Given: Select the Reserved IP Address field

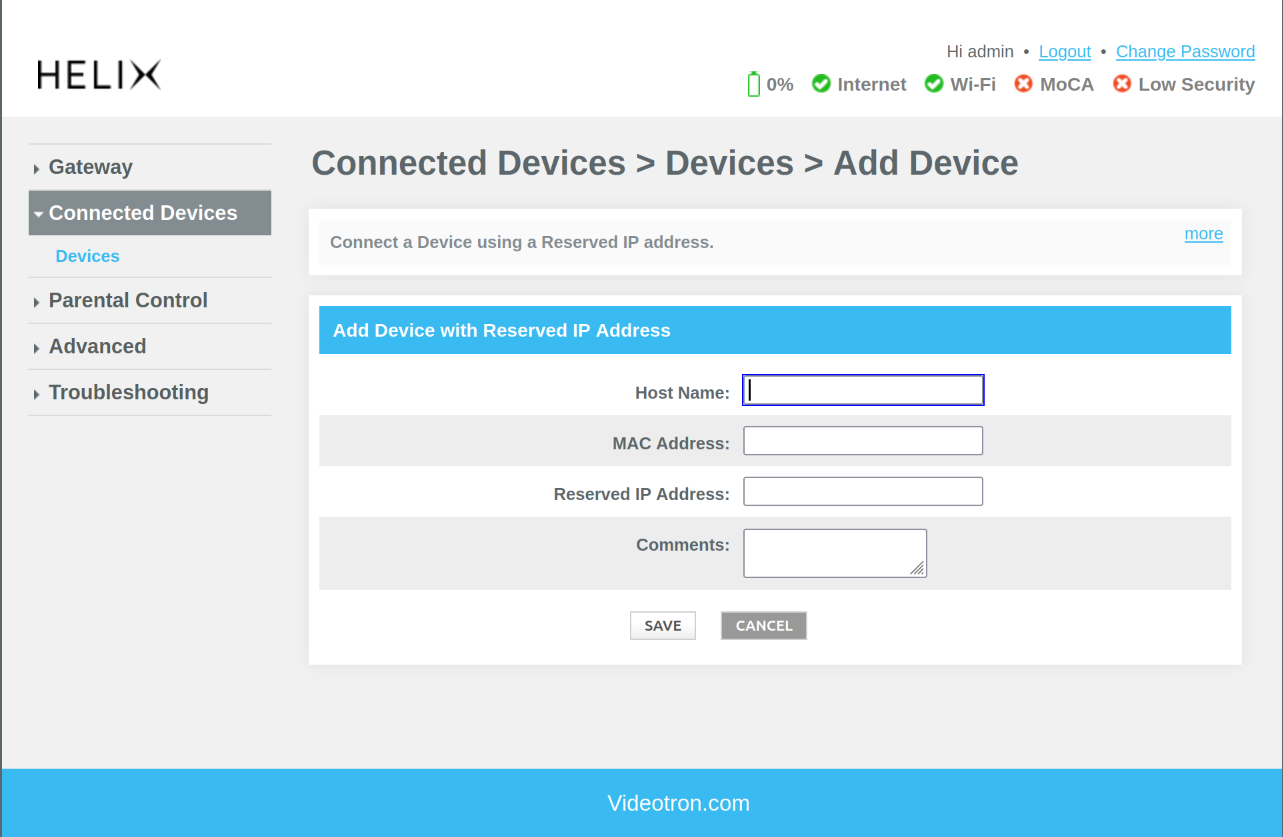Looking at the screenshot, I should point(863,492).
